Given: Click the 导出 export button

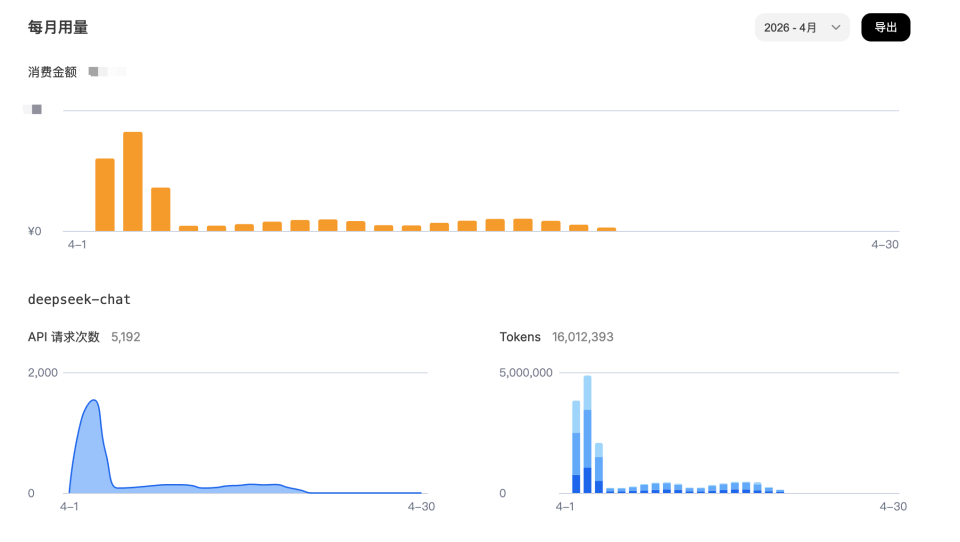Looking at the screenshot, I should click(885, 28).
